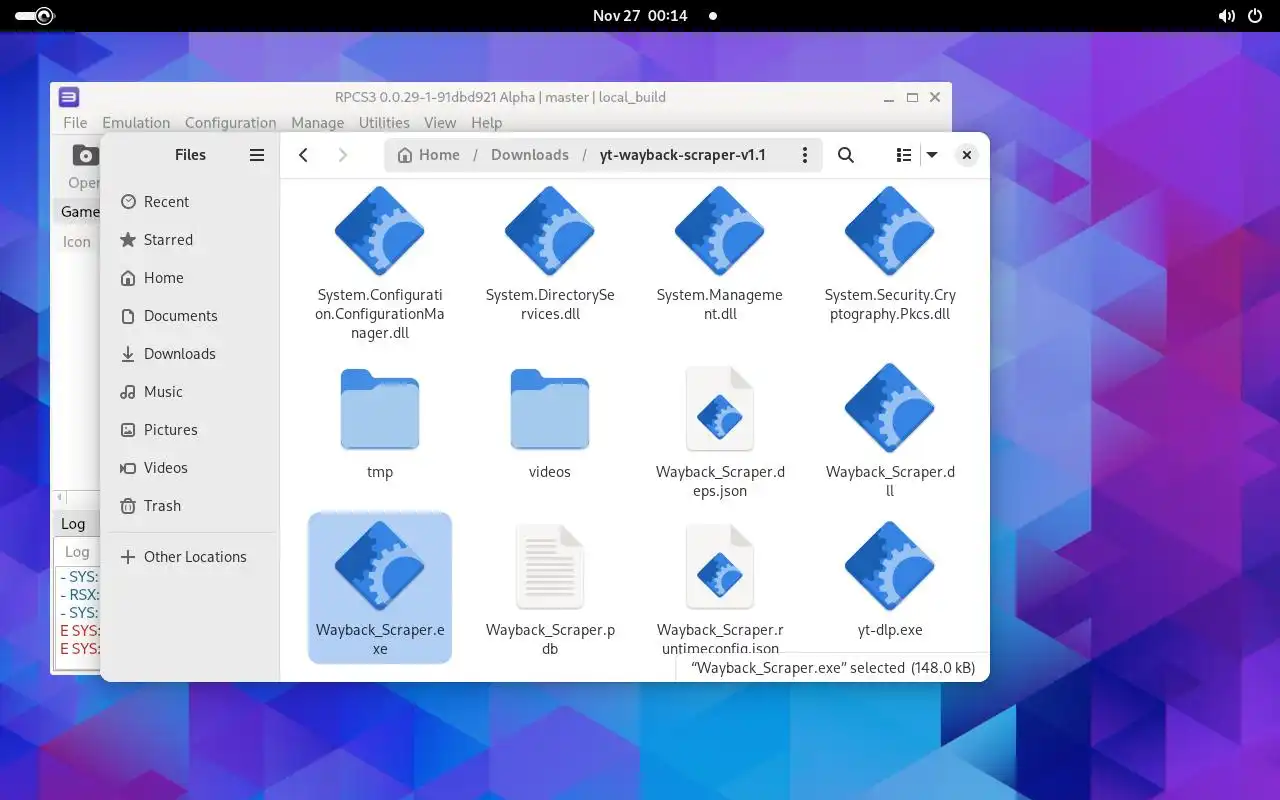
Task: Open Documents in the sidebar
Action: click(x=190, y=316)
